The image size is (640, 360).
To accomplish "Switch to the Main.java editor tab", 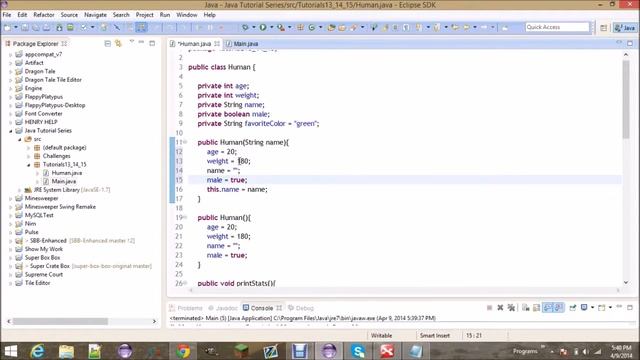I will tap(242, 44).
